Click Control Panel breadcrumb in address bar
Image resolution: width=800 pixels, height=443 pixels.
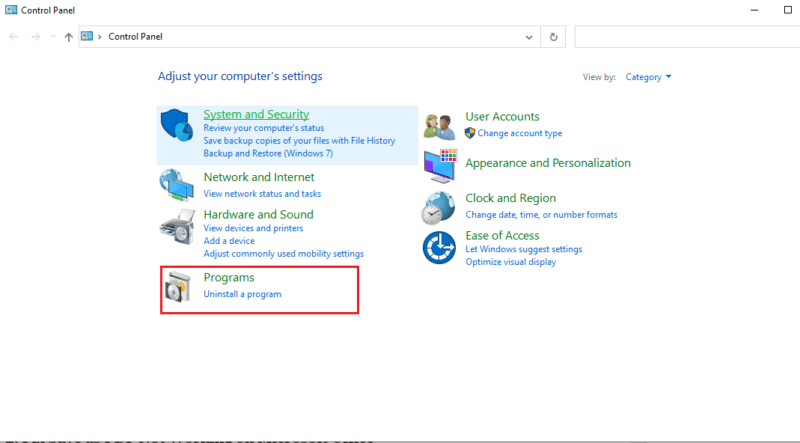135,37
